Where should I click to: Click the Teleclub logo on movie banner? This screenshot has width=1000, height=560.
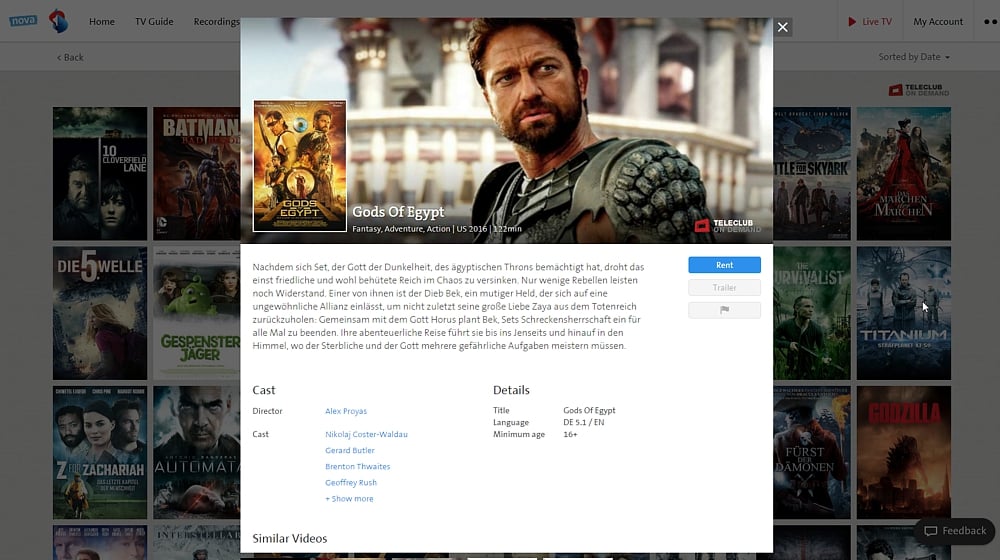click(727, 226)
